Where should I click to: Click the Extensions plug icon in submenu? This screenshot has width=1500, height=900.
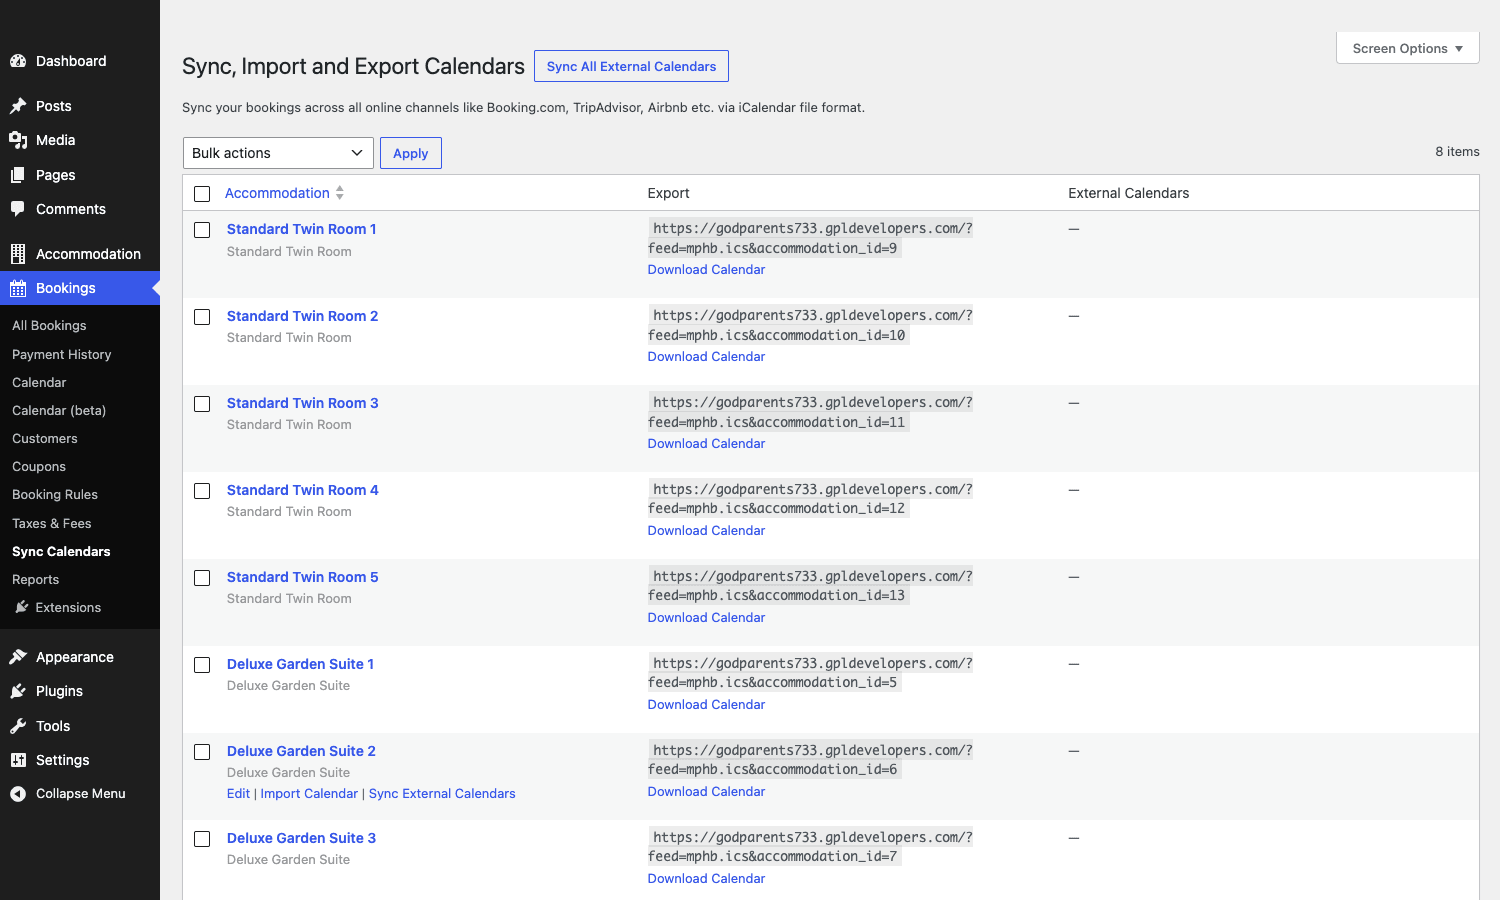click(x=21, y=607)
